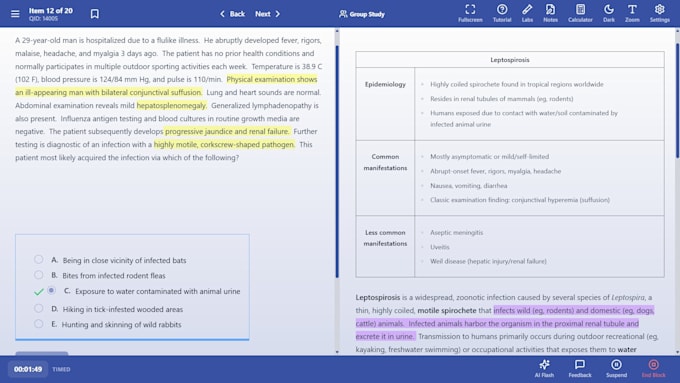Advance to the Next question
This screenshot has height=383, width=680.
tap(268, 14)
